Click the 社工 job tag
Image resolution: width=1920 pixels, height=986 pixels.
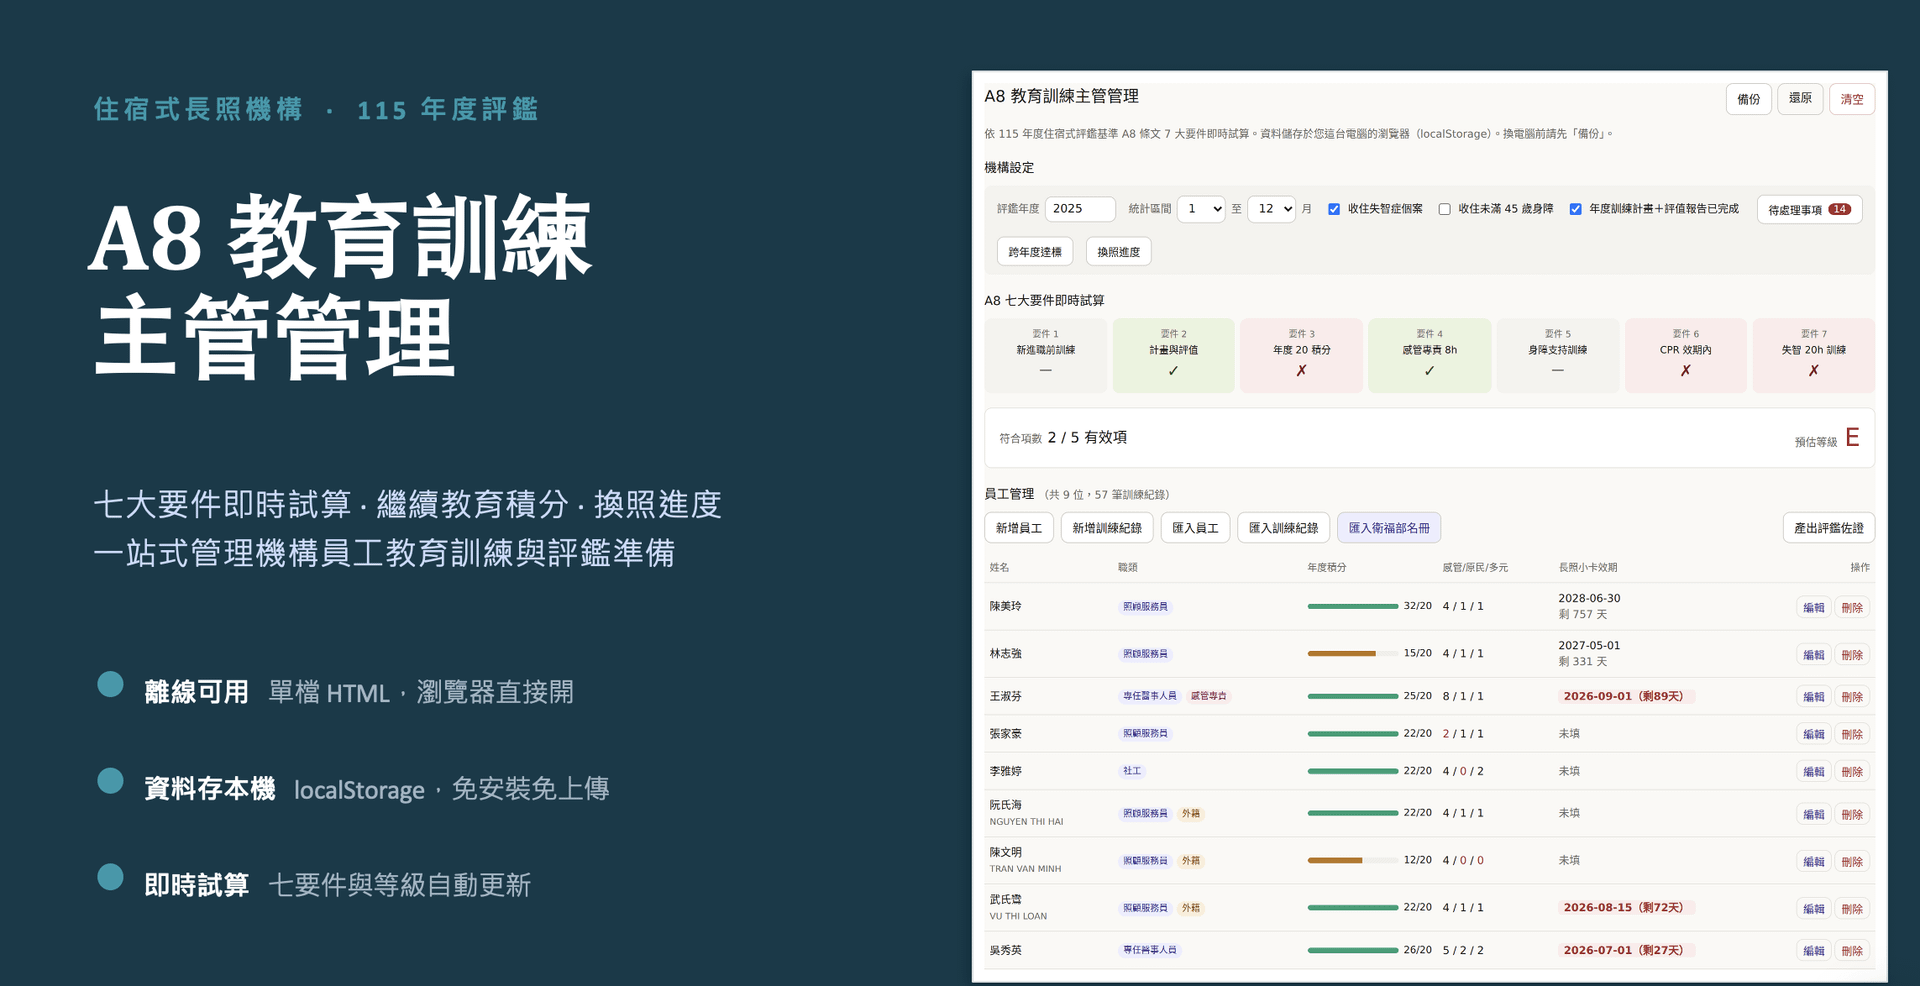1132,771
